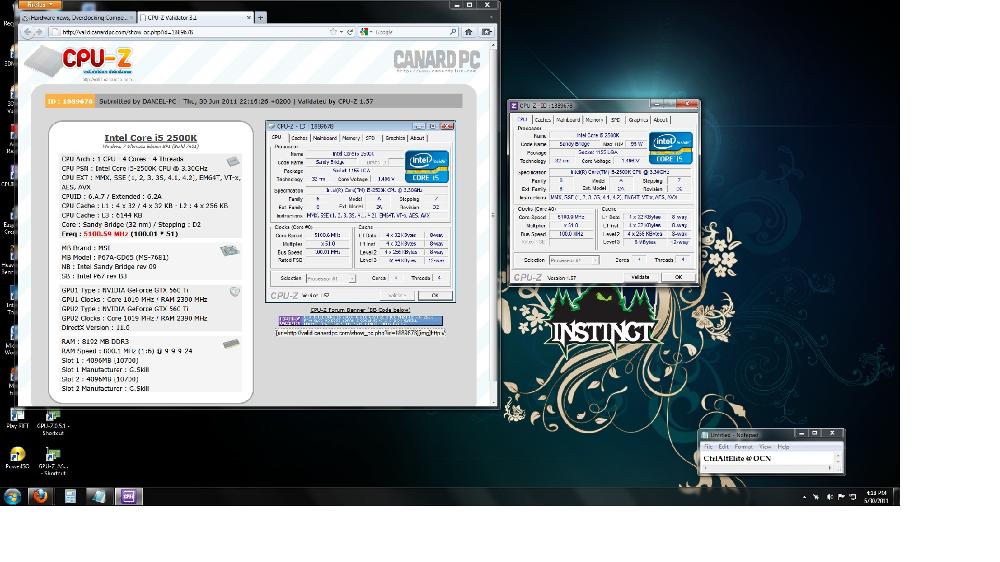Open the Help menu in Notepad
Image resolution: width=1000 pixels, height=562 pixels.
783,447
